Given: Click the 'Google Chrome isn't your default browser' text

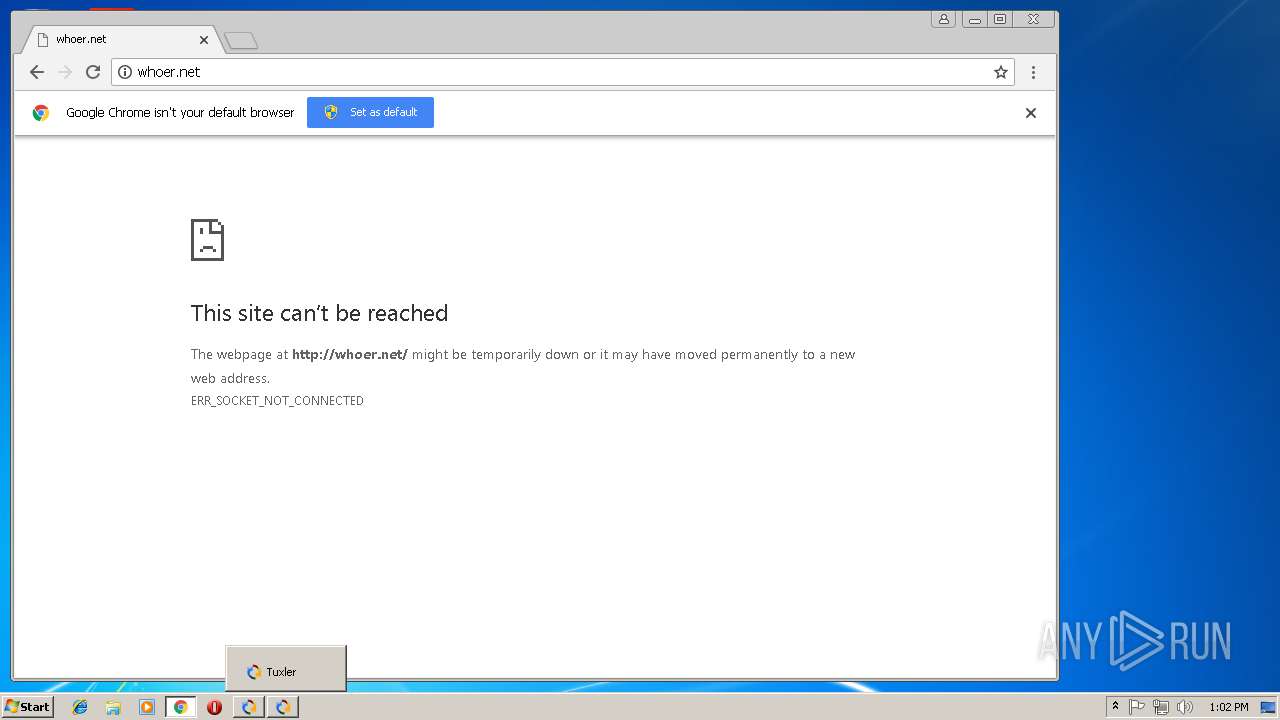Looking at the screenshot, I should click(x=180, y=113).
